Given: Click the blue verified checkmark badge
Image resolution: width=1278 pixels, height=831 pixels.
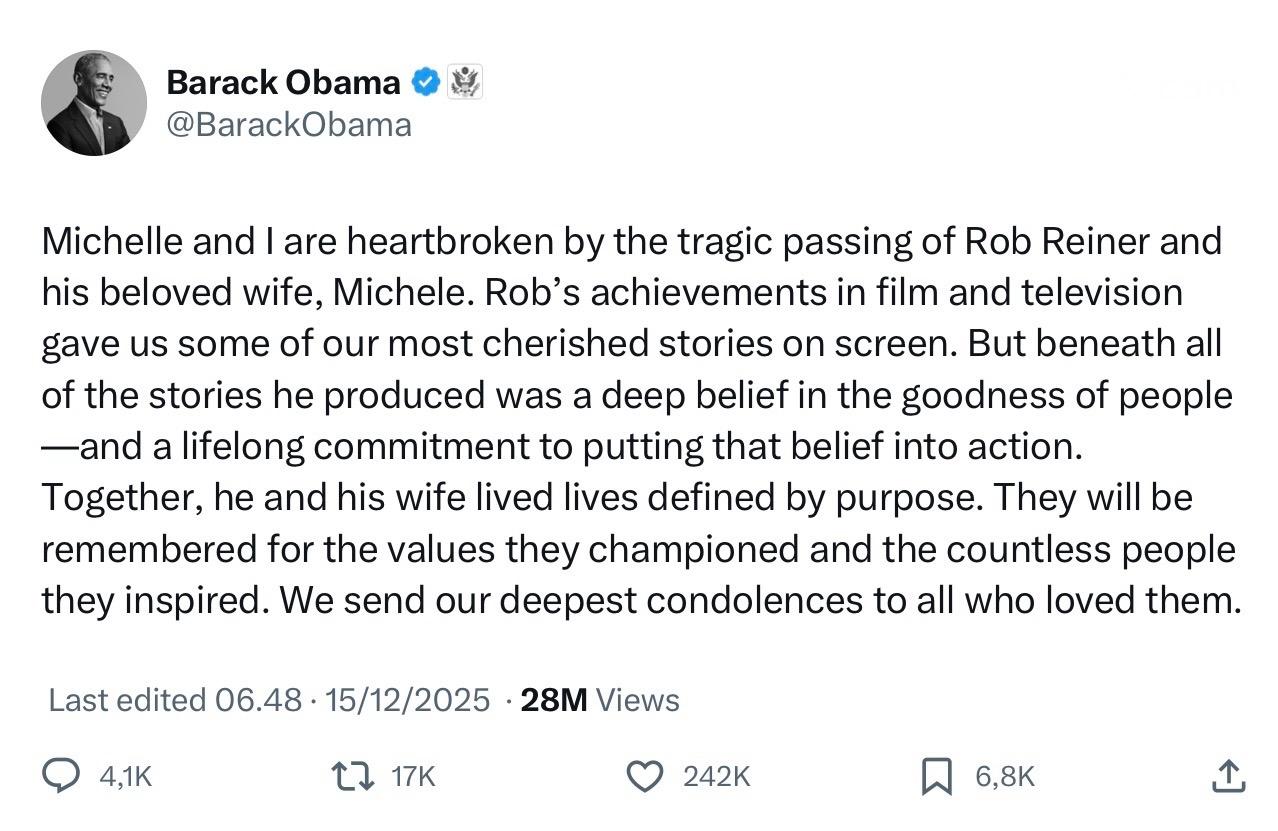Looking at the screenshot, I should coord(426,82).
